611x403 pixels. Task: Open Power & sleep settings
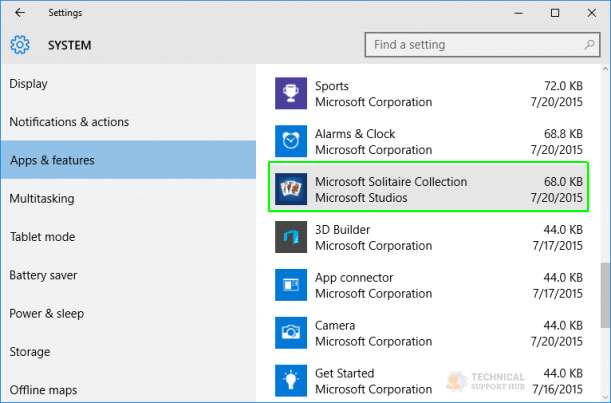128,313
